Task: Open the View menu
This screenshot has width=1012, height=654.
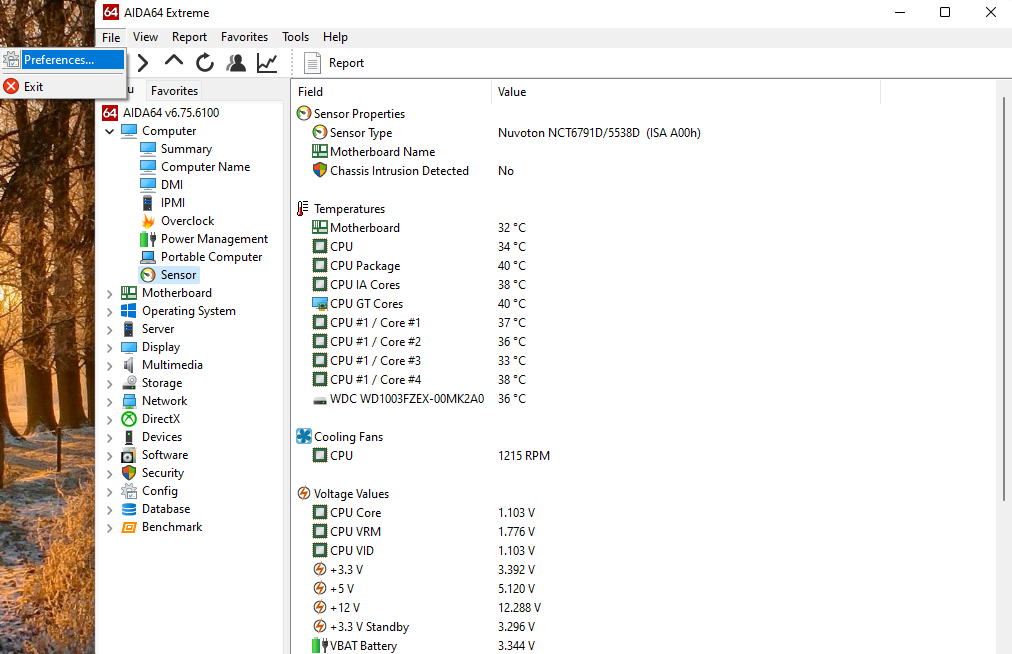Action: coord(145,37)
